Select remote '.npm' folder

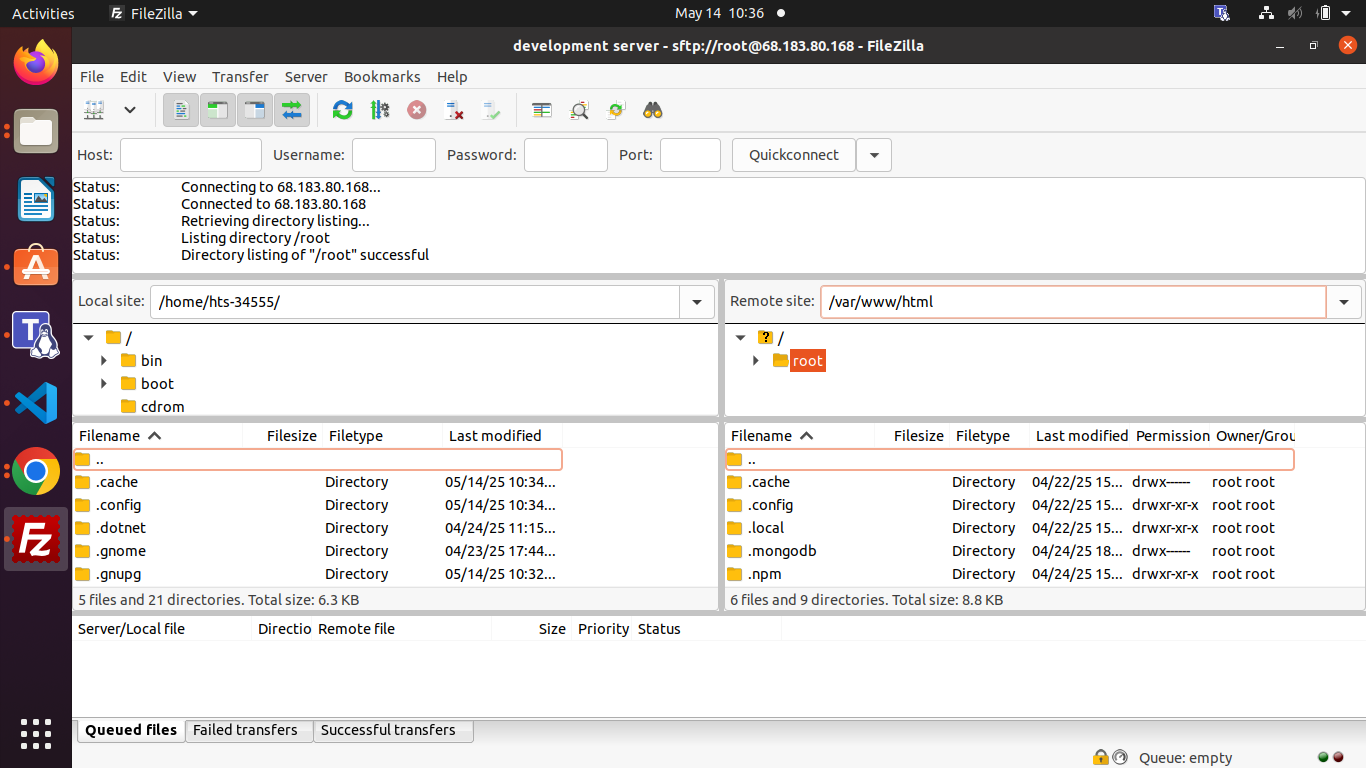pyautogui.click(x=1010, y=574)
